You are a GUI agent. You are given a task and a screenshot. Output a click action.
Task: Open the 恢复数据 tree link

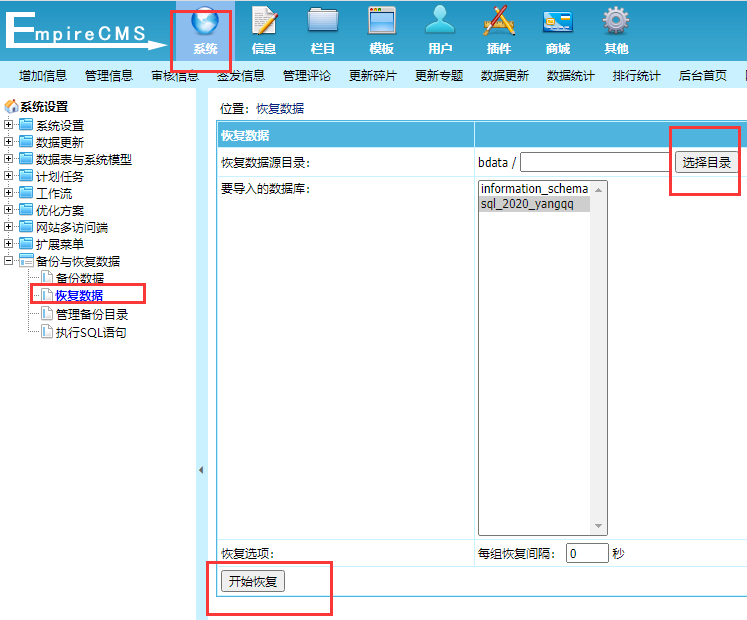tap(79, 295)
